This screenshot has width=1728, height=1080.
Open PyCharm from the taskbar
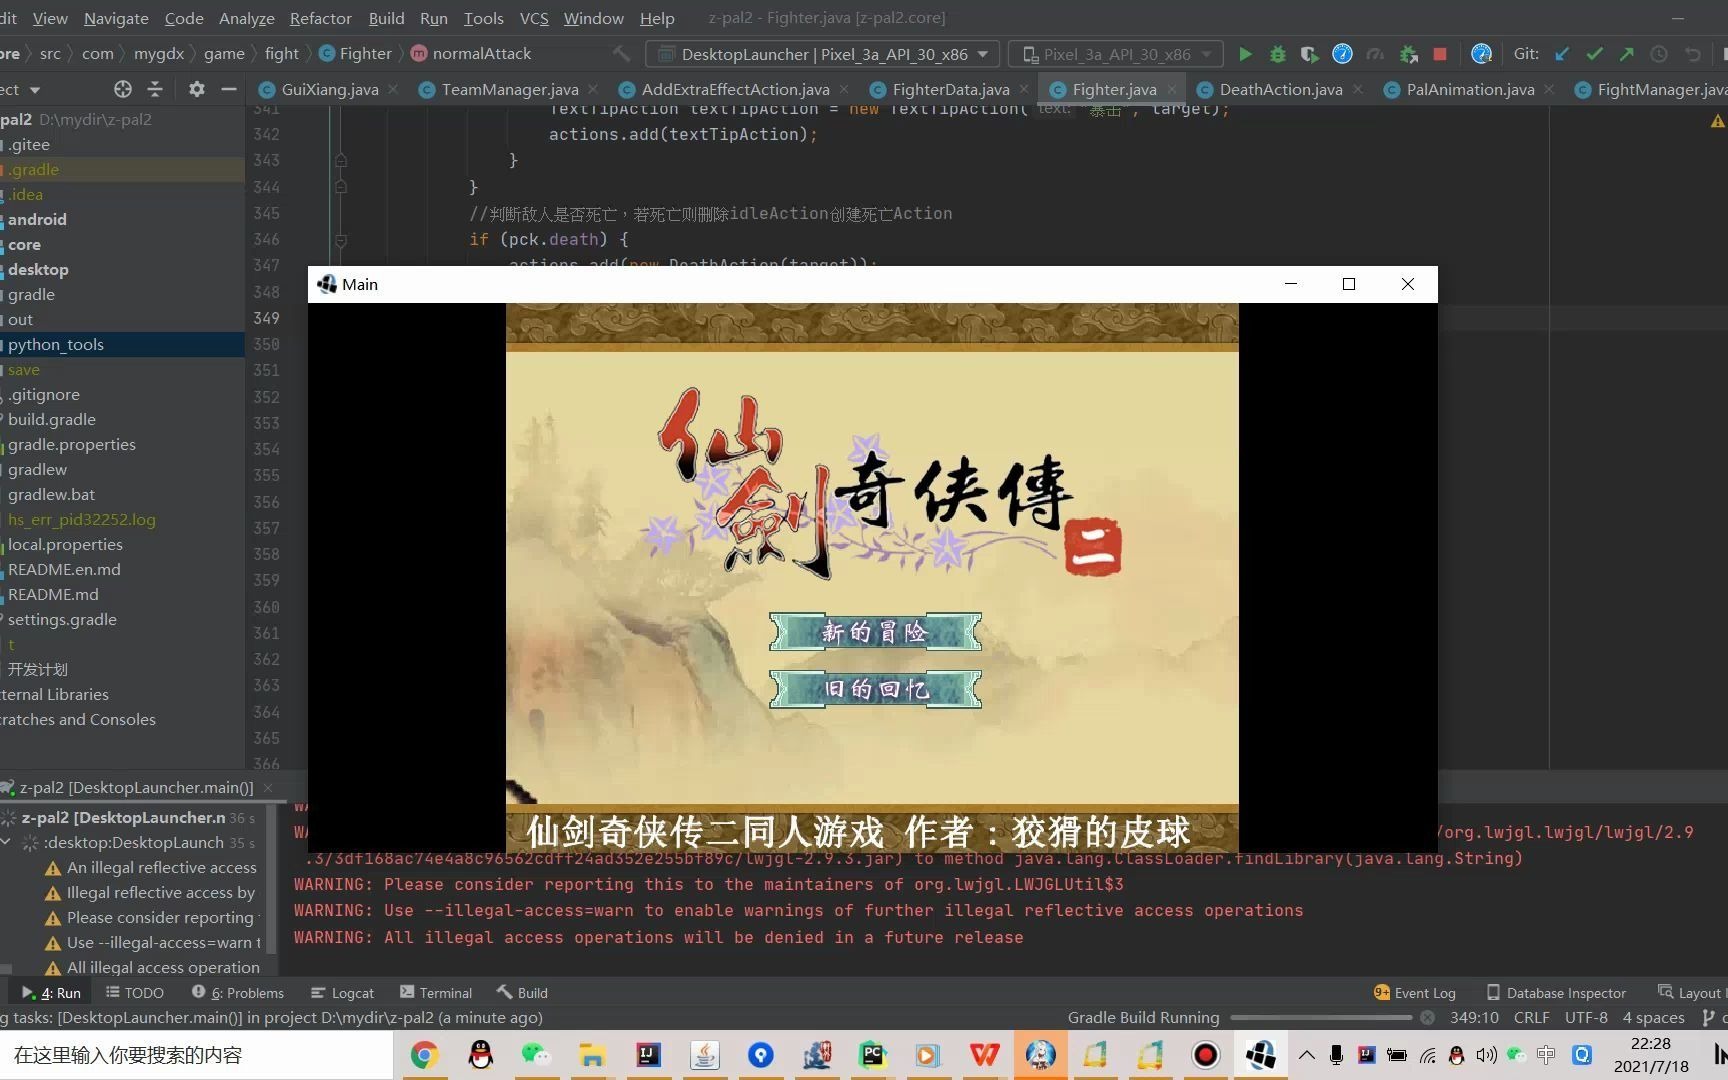point(872,1055)
